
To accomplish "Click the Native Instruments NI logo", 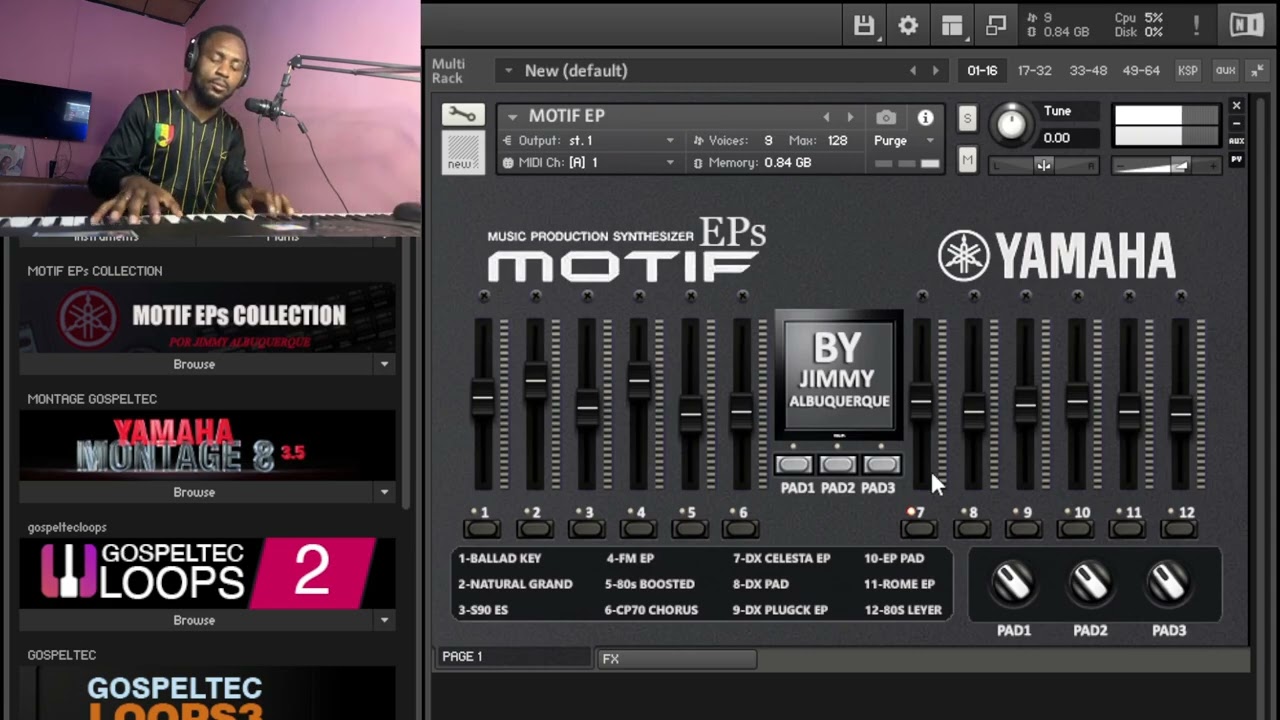I will click(x=1246, y=25).
